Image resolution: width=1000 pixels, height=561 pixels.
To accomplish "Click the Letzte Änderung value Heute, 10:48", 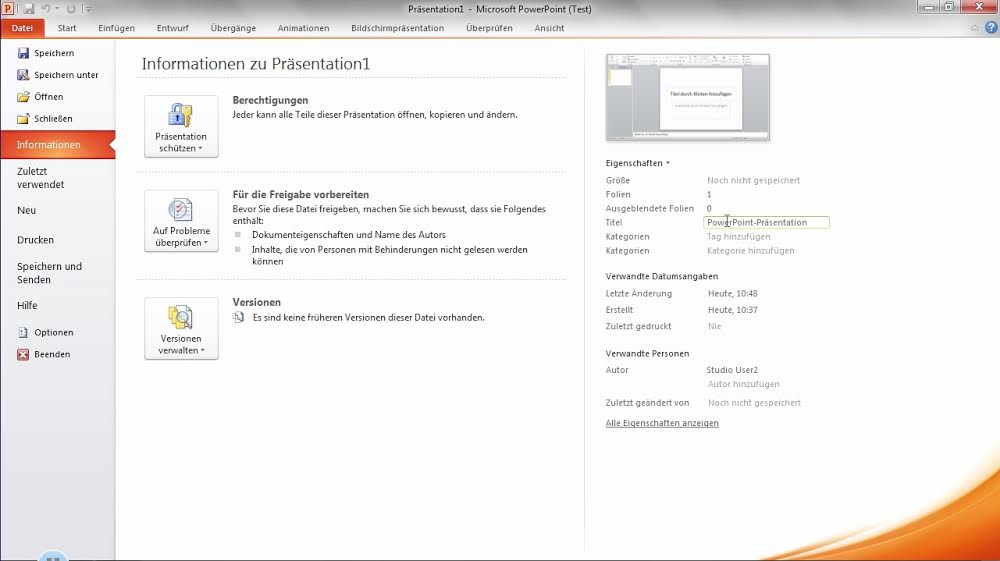I will click(x=733, y=294).
